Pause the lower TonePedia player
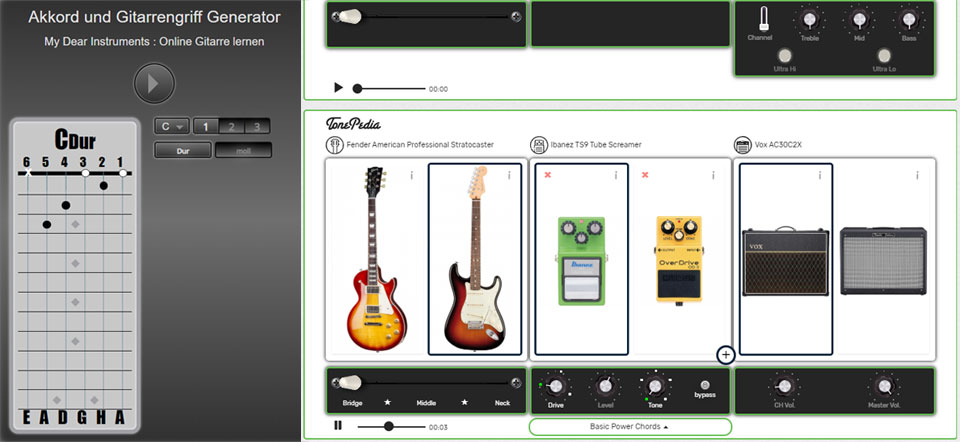Image resolution: width=960 pixels, height=442 pixels. (x=337, y=425)
